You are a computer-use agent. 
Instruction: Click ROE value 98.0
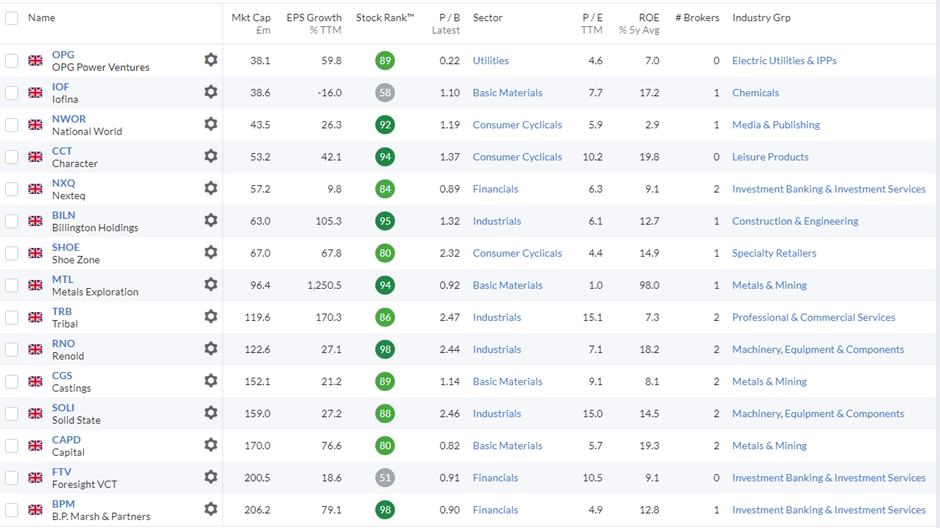tap(649, 285)
